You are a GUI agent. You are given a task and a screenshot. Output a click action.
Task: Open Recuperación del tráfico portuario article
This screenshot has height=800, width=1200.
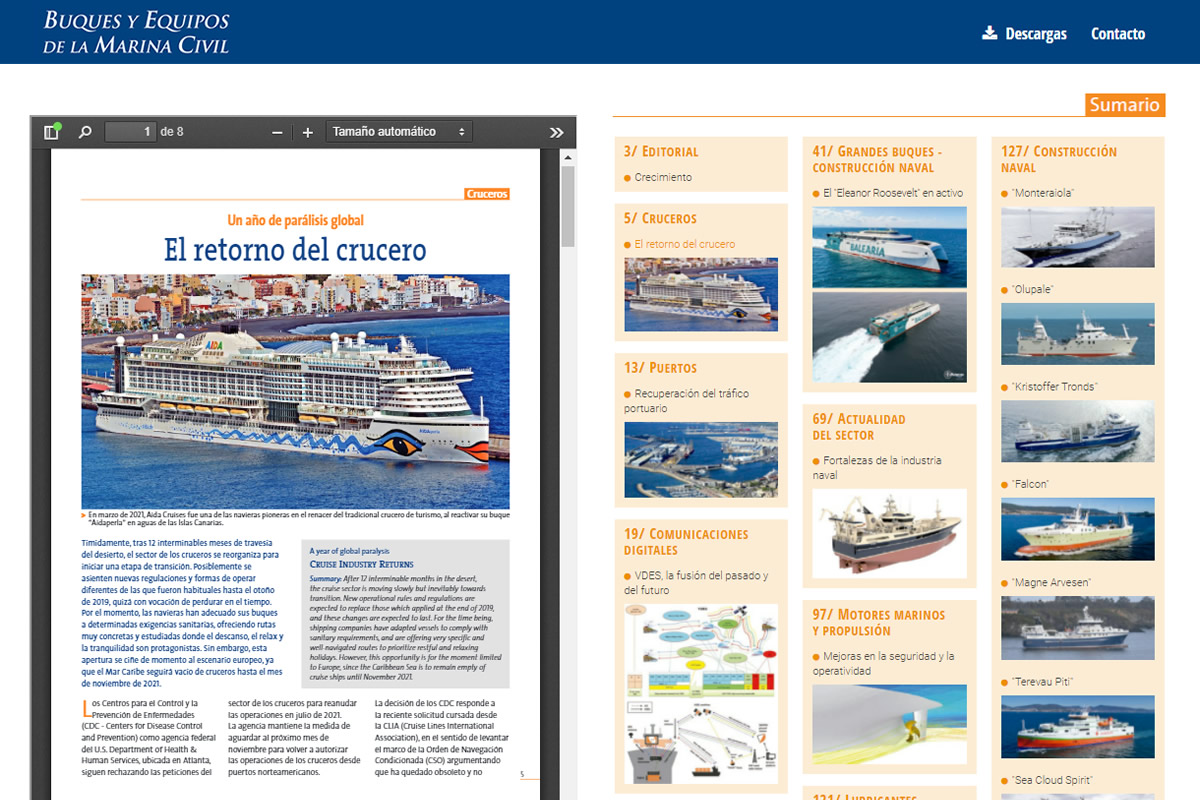pos(686,401)
